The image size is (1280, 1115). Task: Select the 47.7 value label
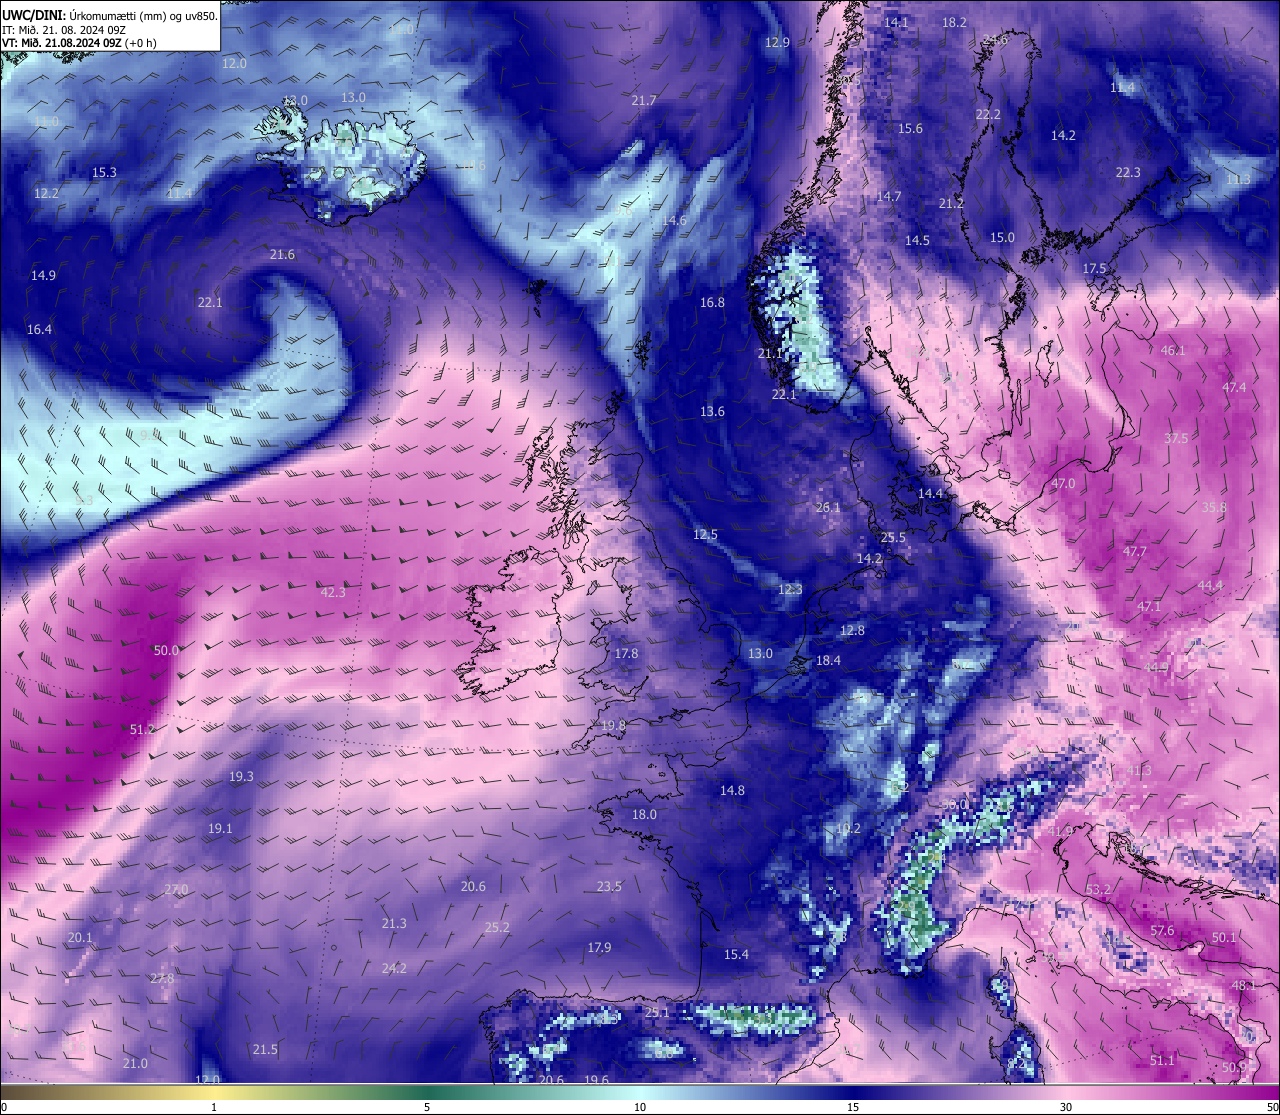point(1135,551)
